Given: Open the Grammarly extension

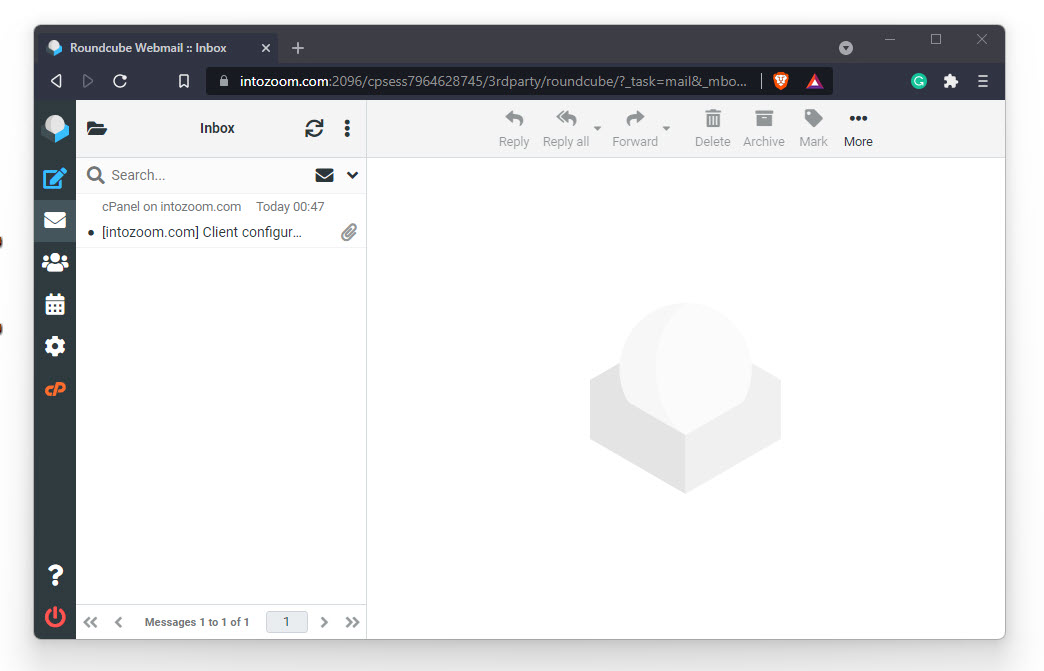Looking at the screenshot, I should [x=919, y=81].
